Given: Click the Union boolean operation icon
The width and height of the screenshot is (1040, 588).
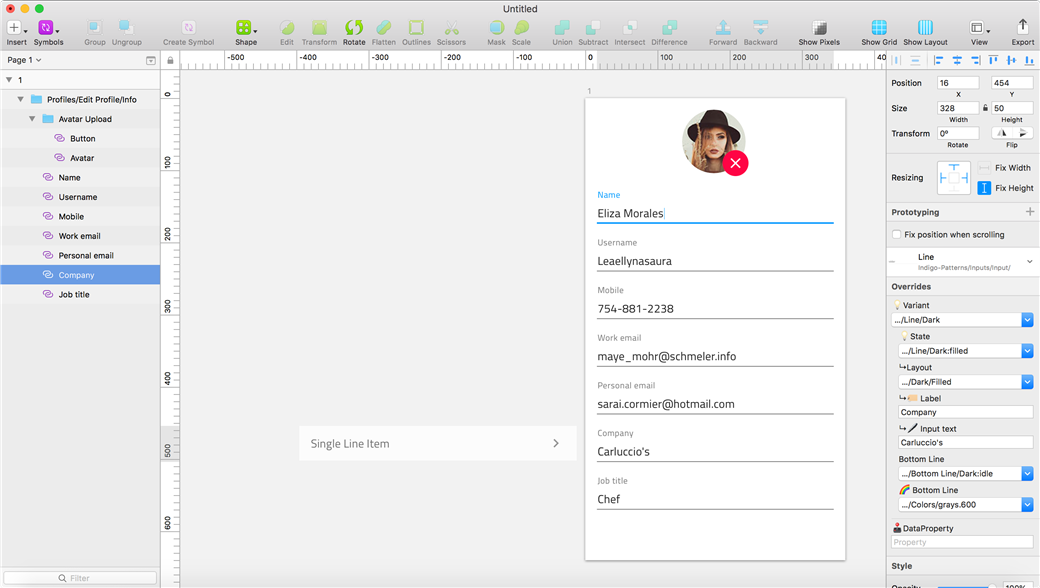Looking at the screenshot, I should point(562,28).
